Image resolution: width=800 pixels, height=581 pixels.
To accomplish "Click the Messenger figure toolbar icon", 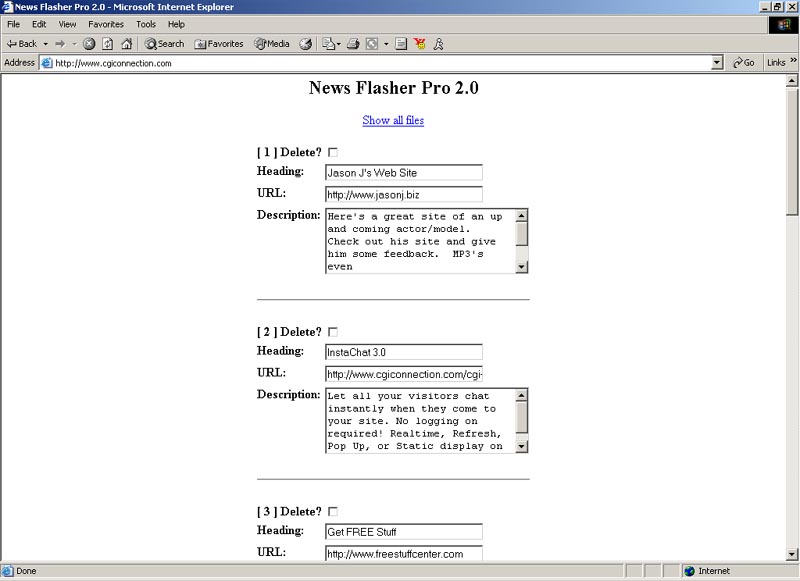I will tap(438, 44).
